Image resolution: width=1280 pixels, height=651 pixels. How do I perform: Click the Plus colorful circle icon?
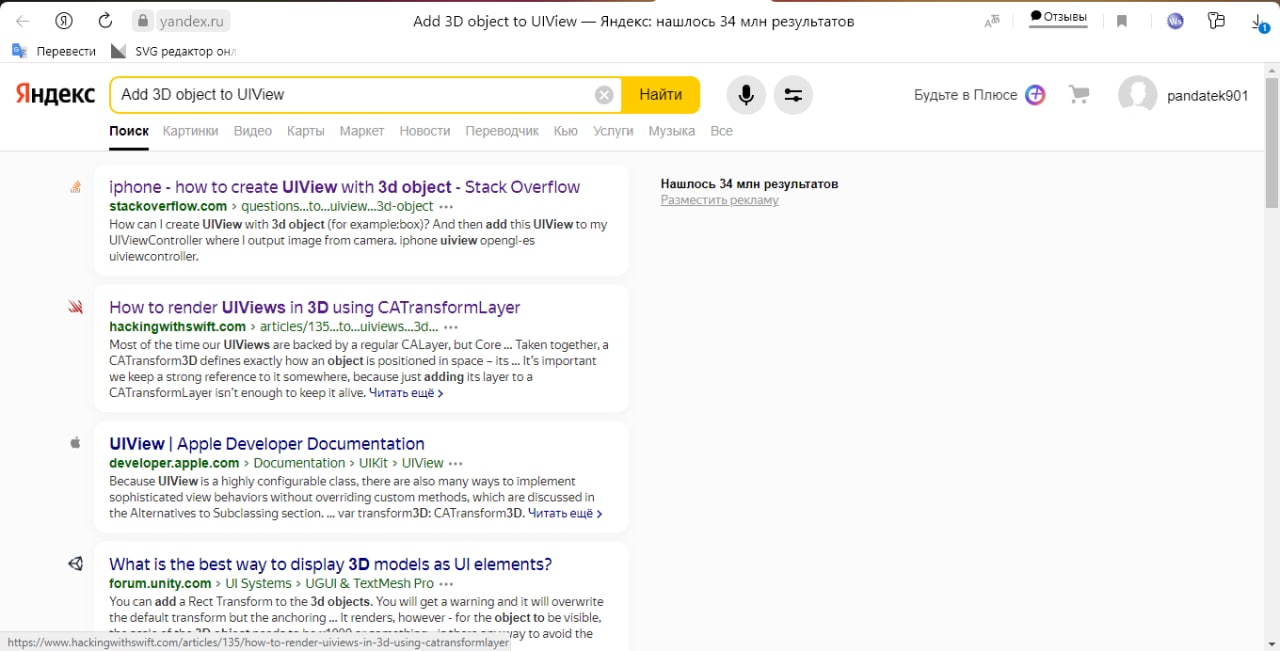coord(1036,95)
